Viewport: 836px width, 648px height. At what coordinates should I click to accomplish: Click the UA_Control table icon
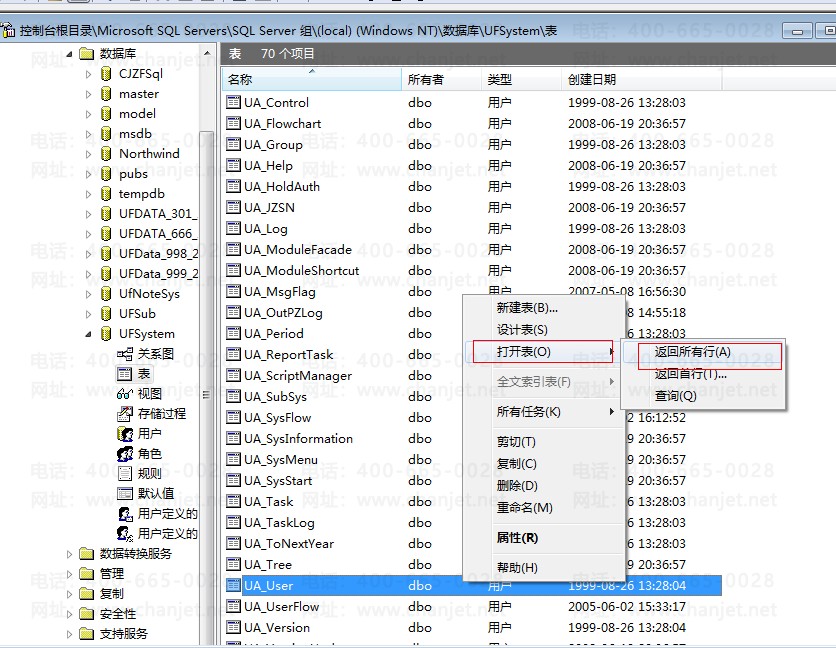click(233, 102)
